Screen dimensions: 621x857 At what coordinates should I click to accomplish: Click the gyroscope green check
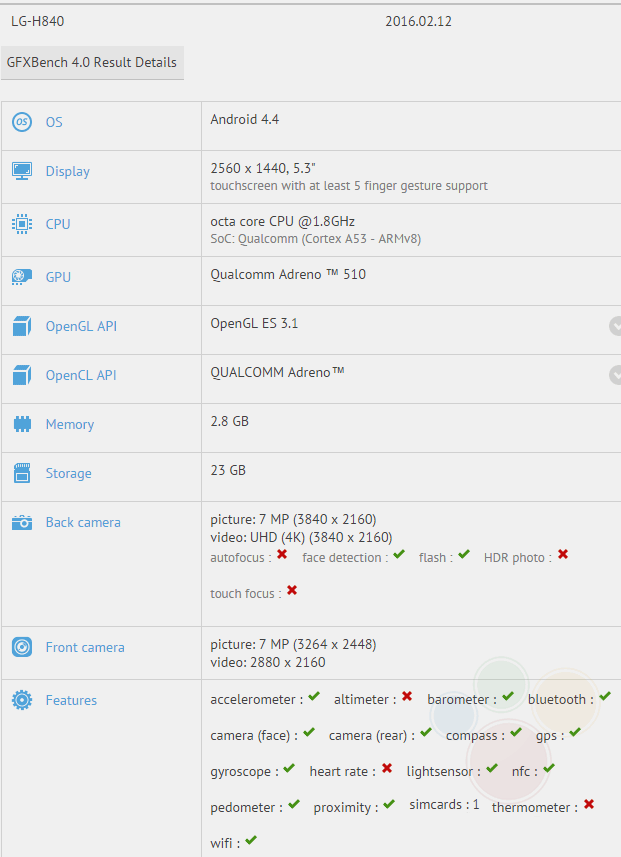click(x=289, y=768)
